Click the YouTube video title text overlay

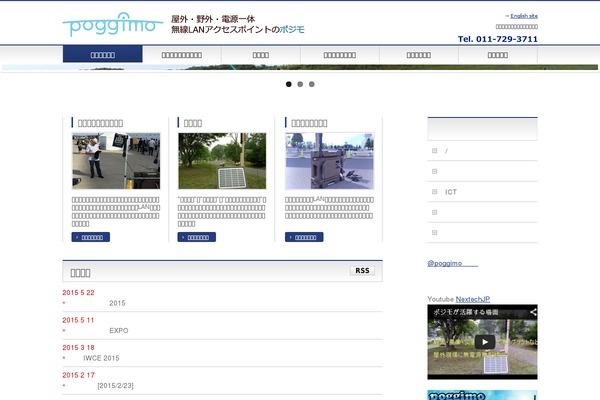click(x=466, y=312)
